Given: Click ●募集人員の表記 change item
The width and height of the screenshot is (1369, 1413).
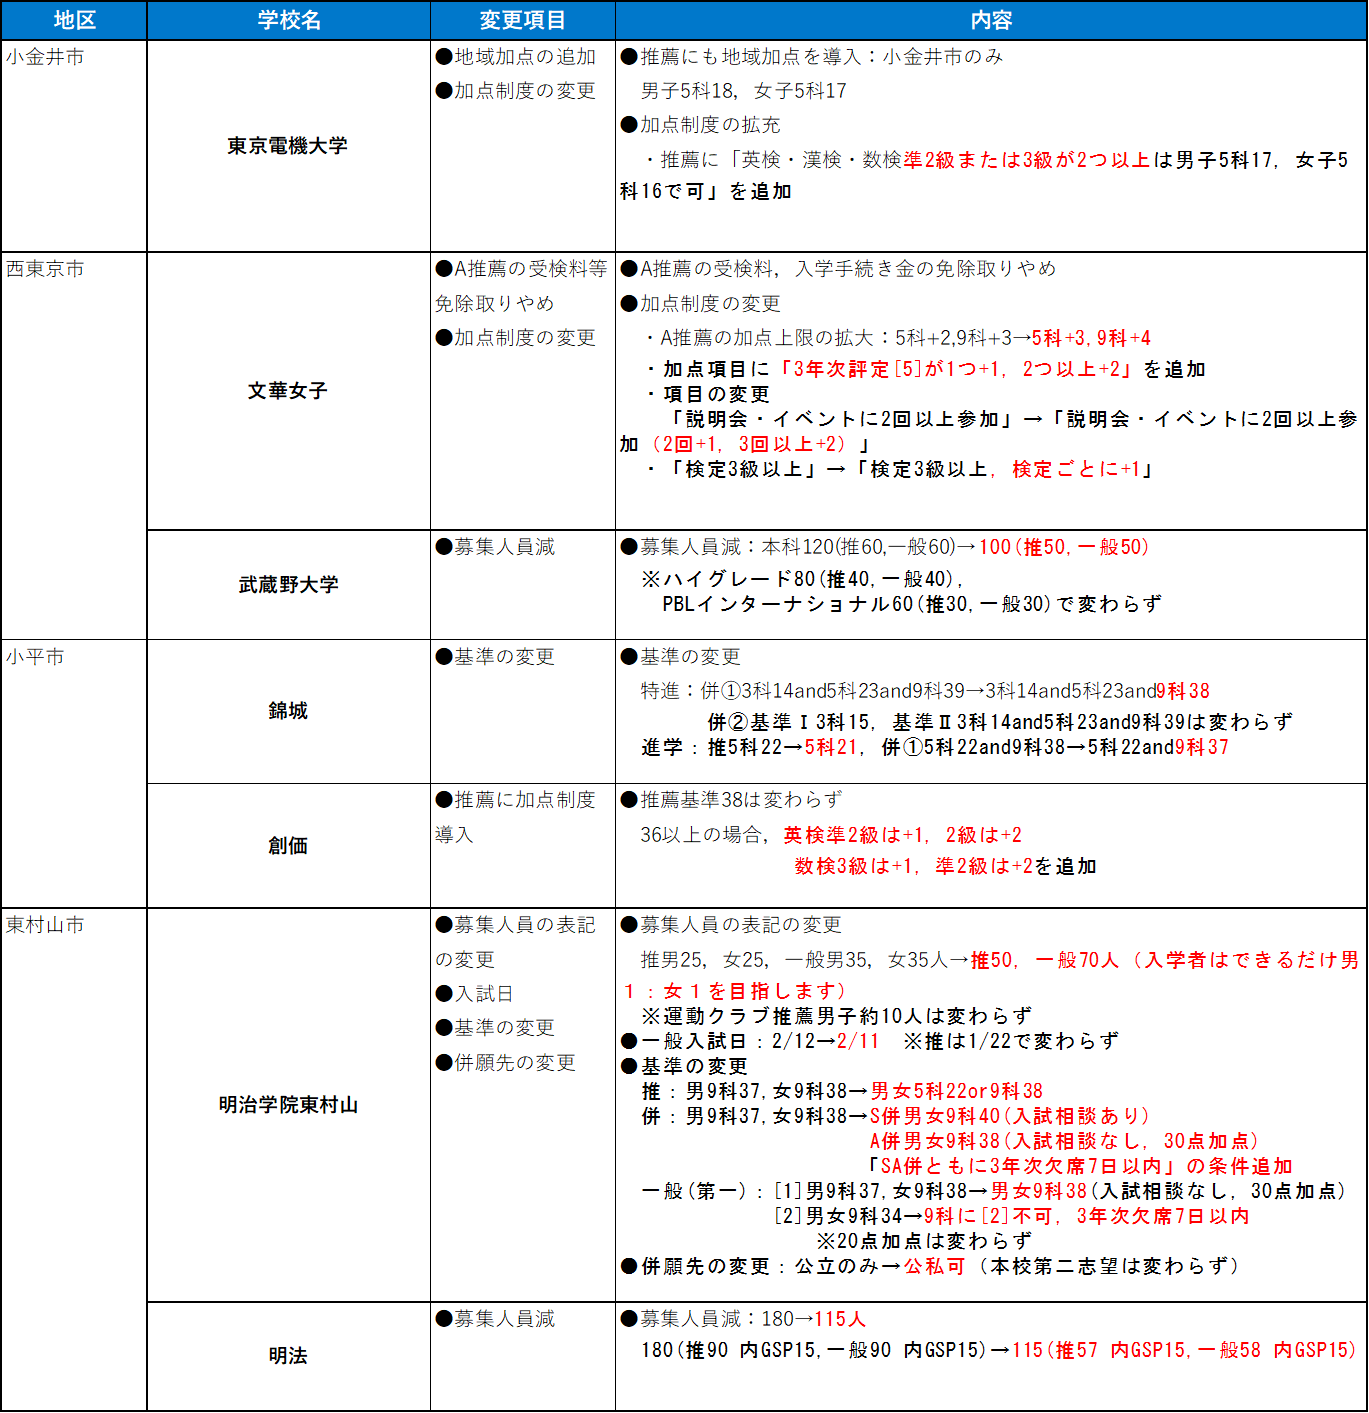Looking at the screenshot, I should [x=516, y=925].
